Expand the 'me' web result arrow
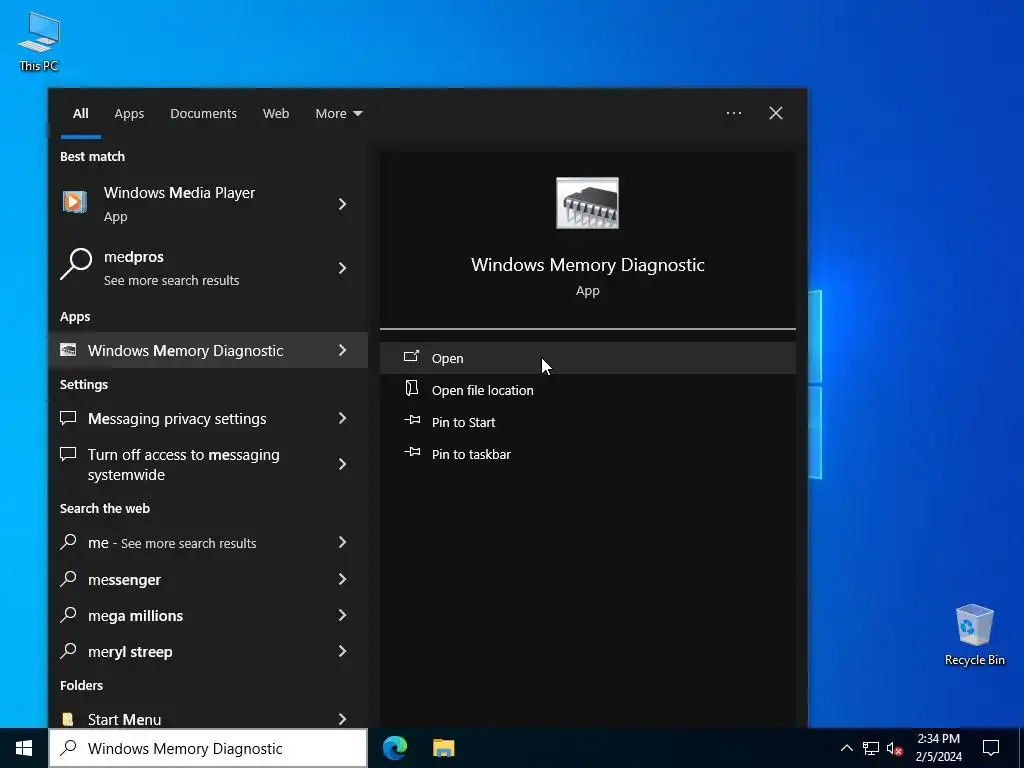The height and width of the screenshot is (768, 1024). [x=342, y=543]
